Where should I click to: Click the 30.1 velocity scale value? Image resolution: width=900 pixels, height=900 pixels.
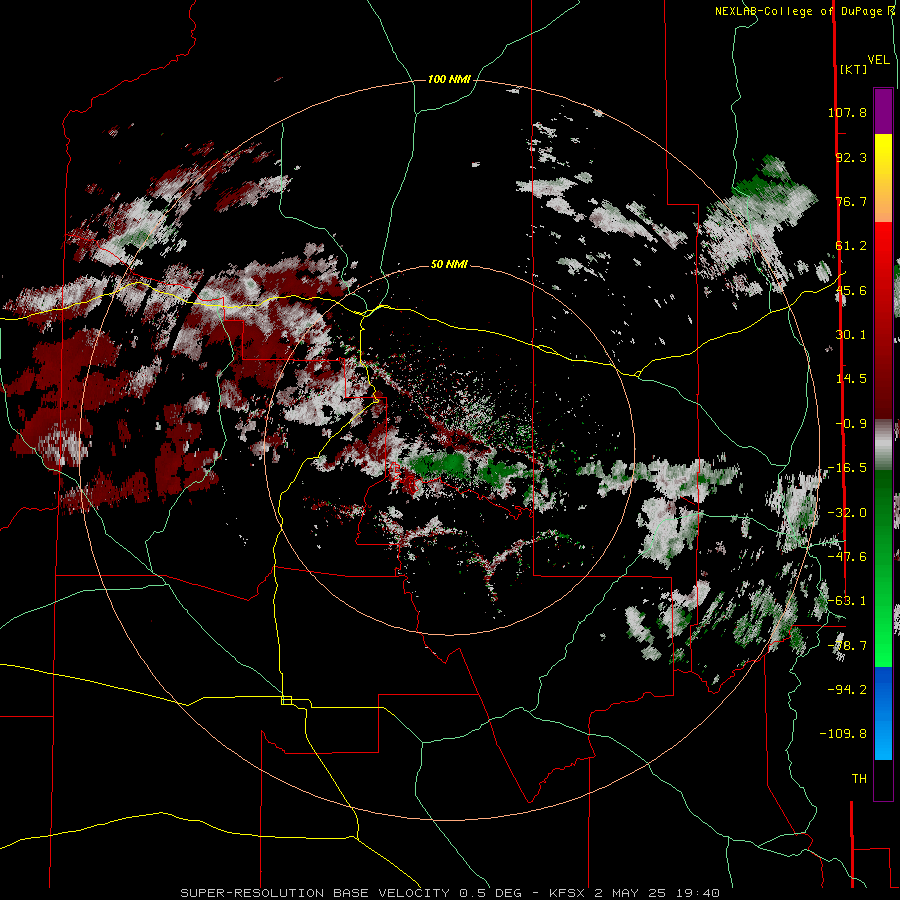tap(851, 335)
